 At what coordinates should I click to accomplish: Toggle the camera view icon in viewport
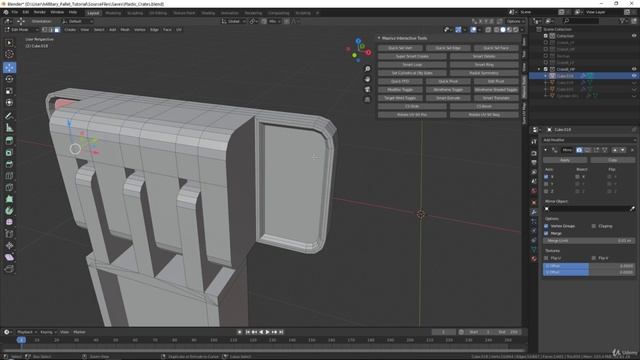pyautogui.click(x=367, y=89)
